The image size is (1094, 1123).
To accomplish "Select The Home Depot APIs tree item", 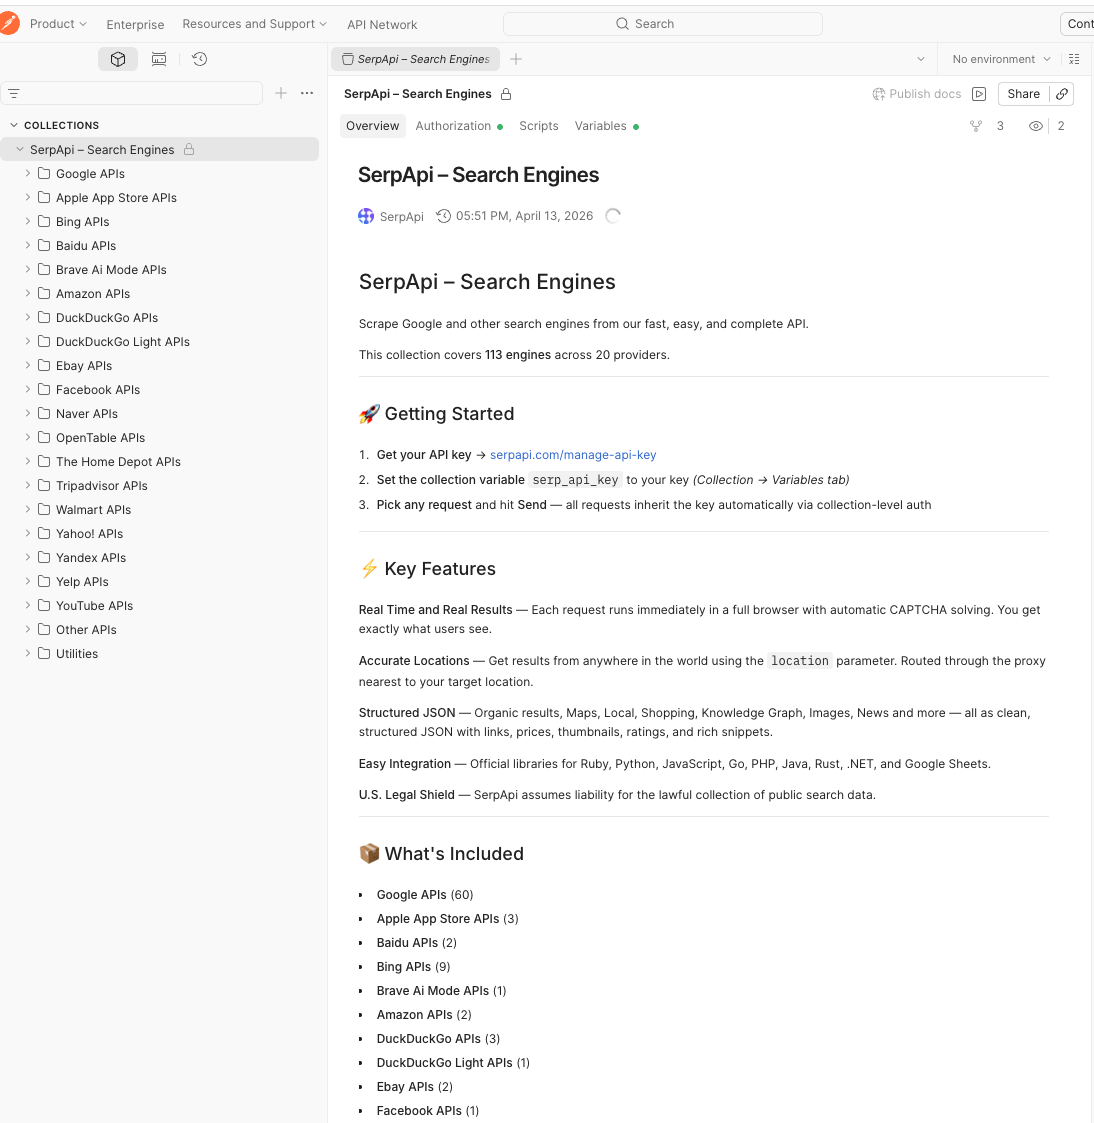I will pyautogui.click(x=159, y=461).
